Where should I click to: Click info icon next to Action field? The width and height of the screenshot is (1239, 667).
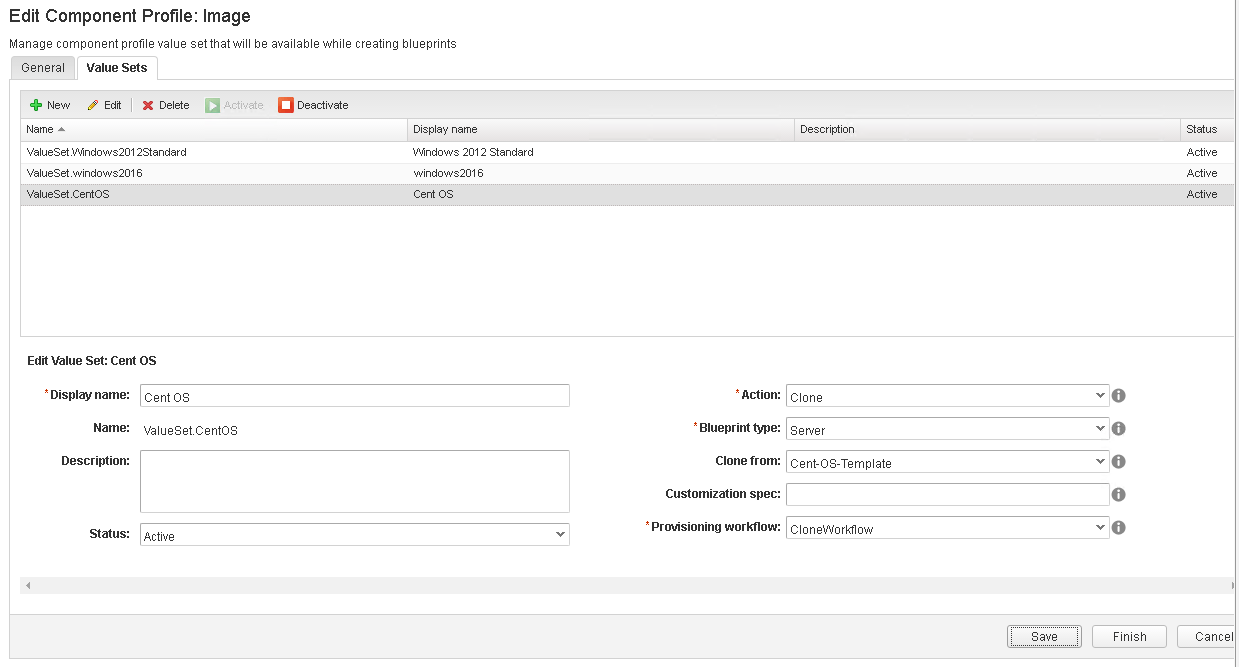click(1119, 396)
